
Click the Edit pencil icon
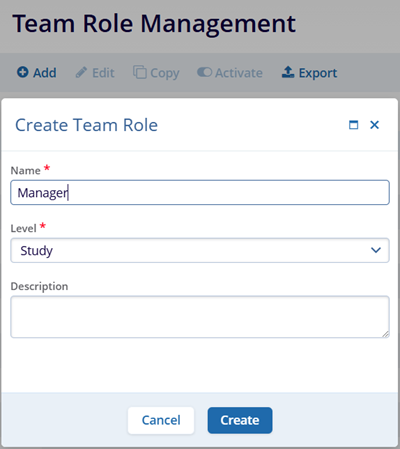(x=81, y=72)
